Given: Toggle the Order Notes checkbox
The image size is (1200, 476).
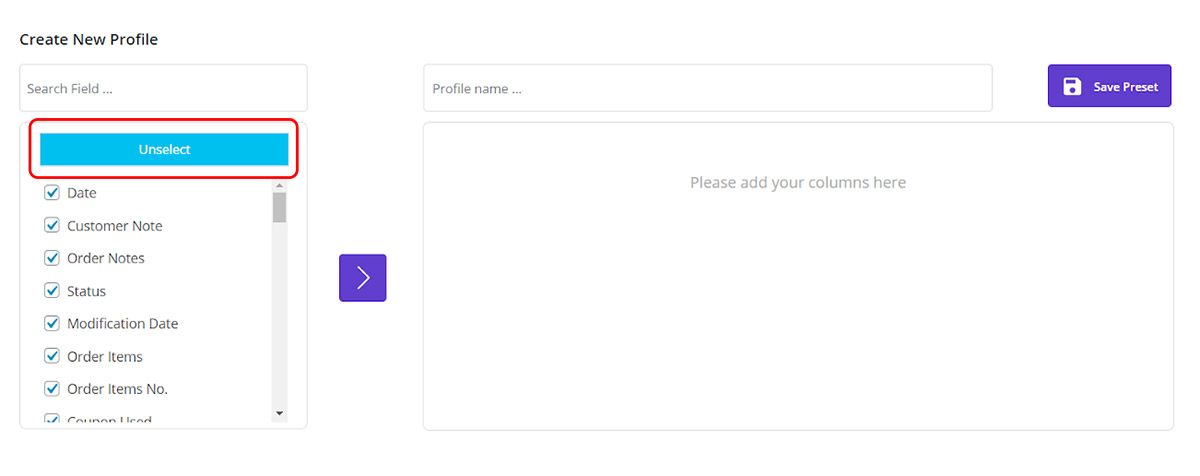Looking at the screenshot, I should (53, 258).
